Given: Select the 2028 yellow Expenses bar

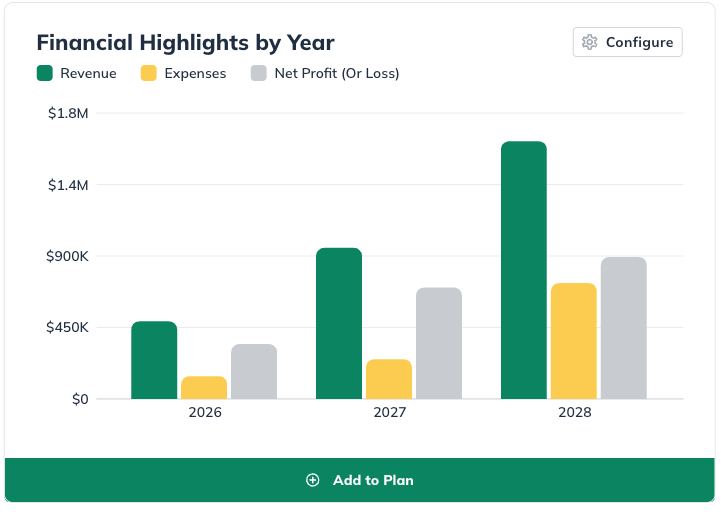Looking at the screenshot, I should tap(574, 341).
